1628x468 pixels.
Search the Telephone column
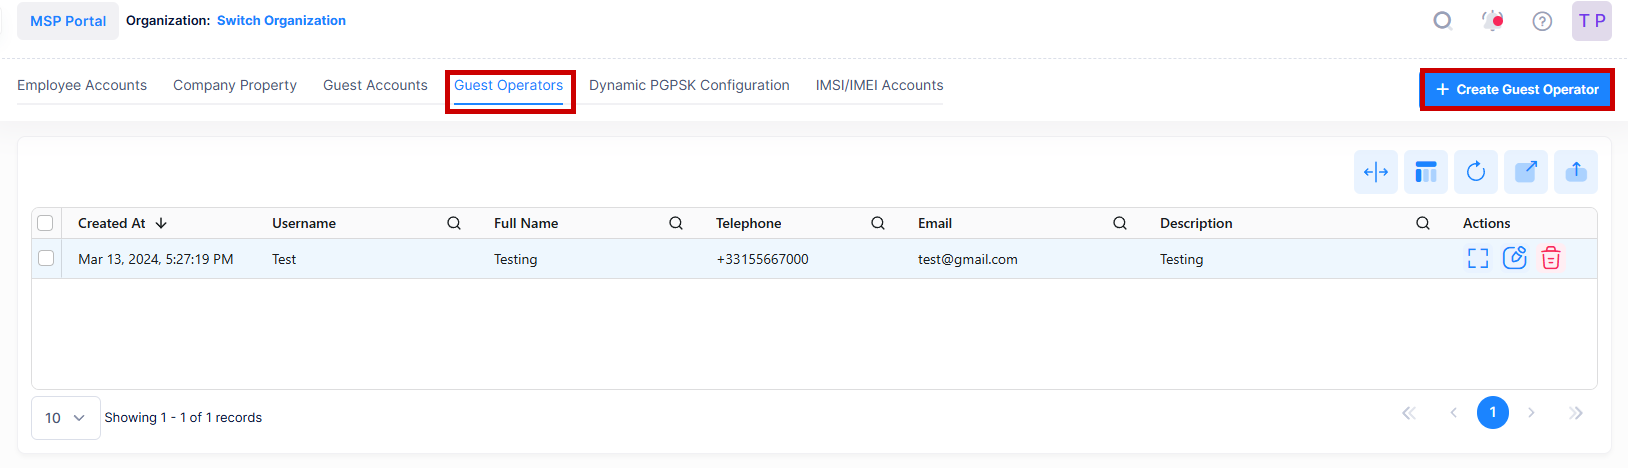click(878, 223)
